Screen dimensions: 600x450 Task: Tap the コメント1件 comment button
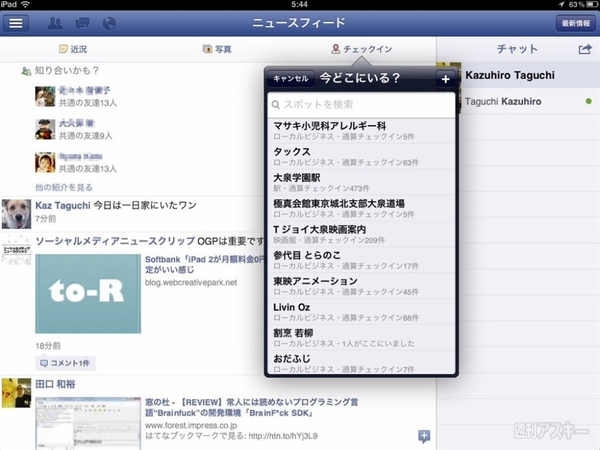pyautogui.click(x=65, y=363)
